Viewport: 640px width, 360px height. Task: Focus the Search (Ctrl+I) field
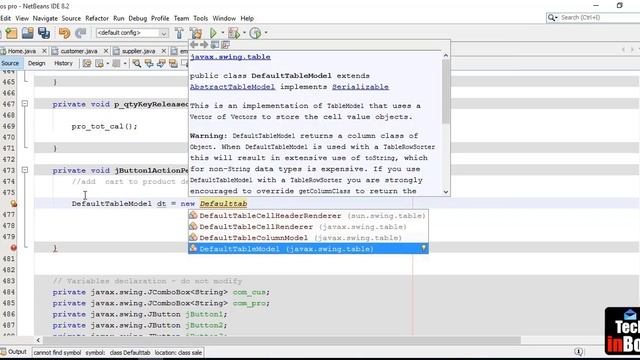(593, 18)
